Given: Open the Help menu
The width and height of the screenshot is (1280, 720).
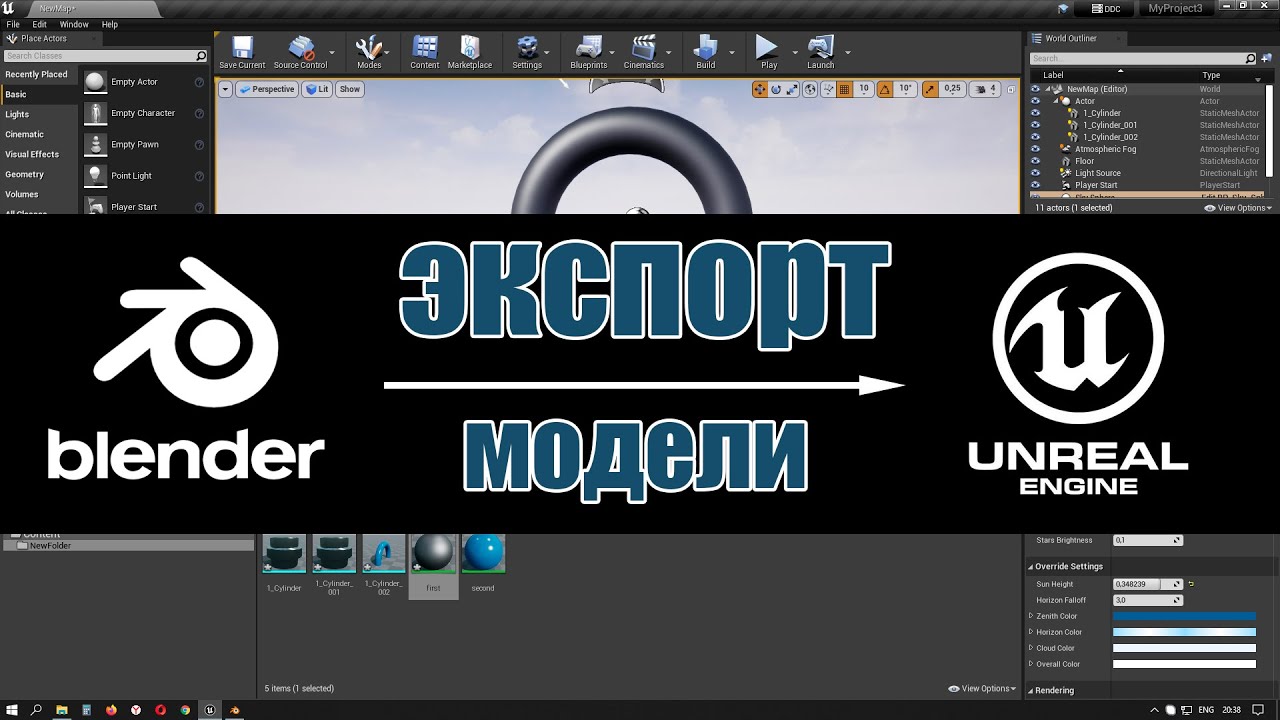Looking at the screenshot, I should (110, 24).
